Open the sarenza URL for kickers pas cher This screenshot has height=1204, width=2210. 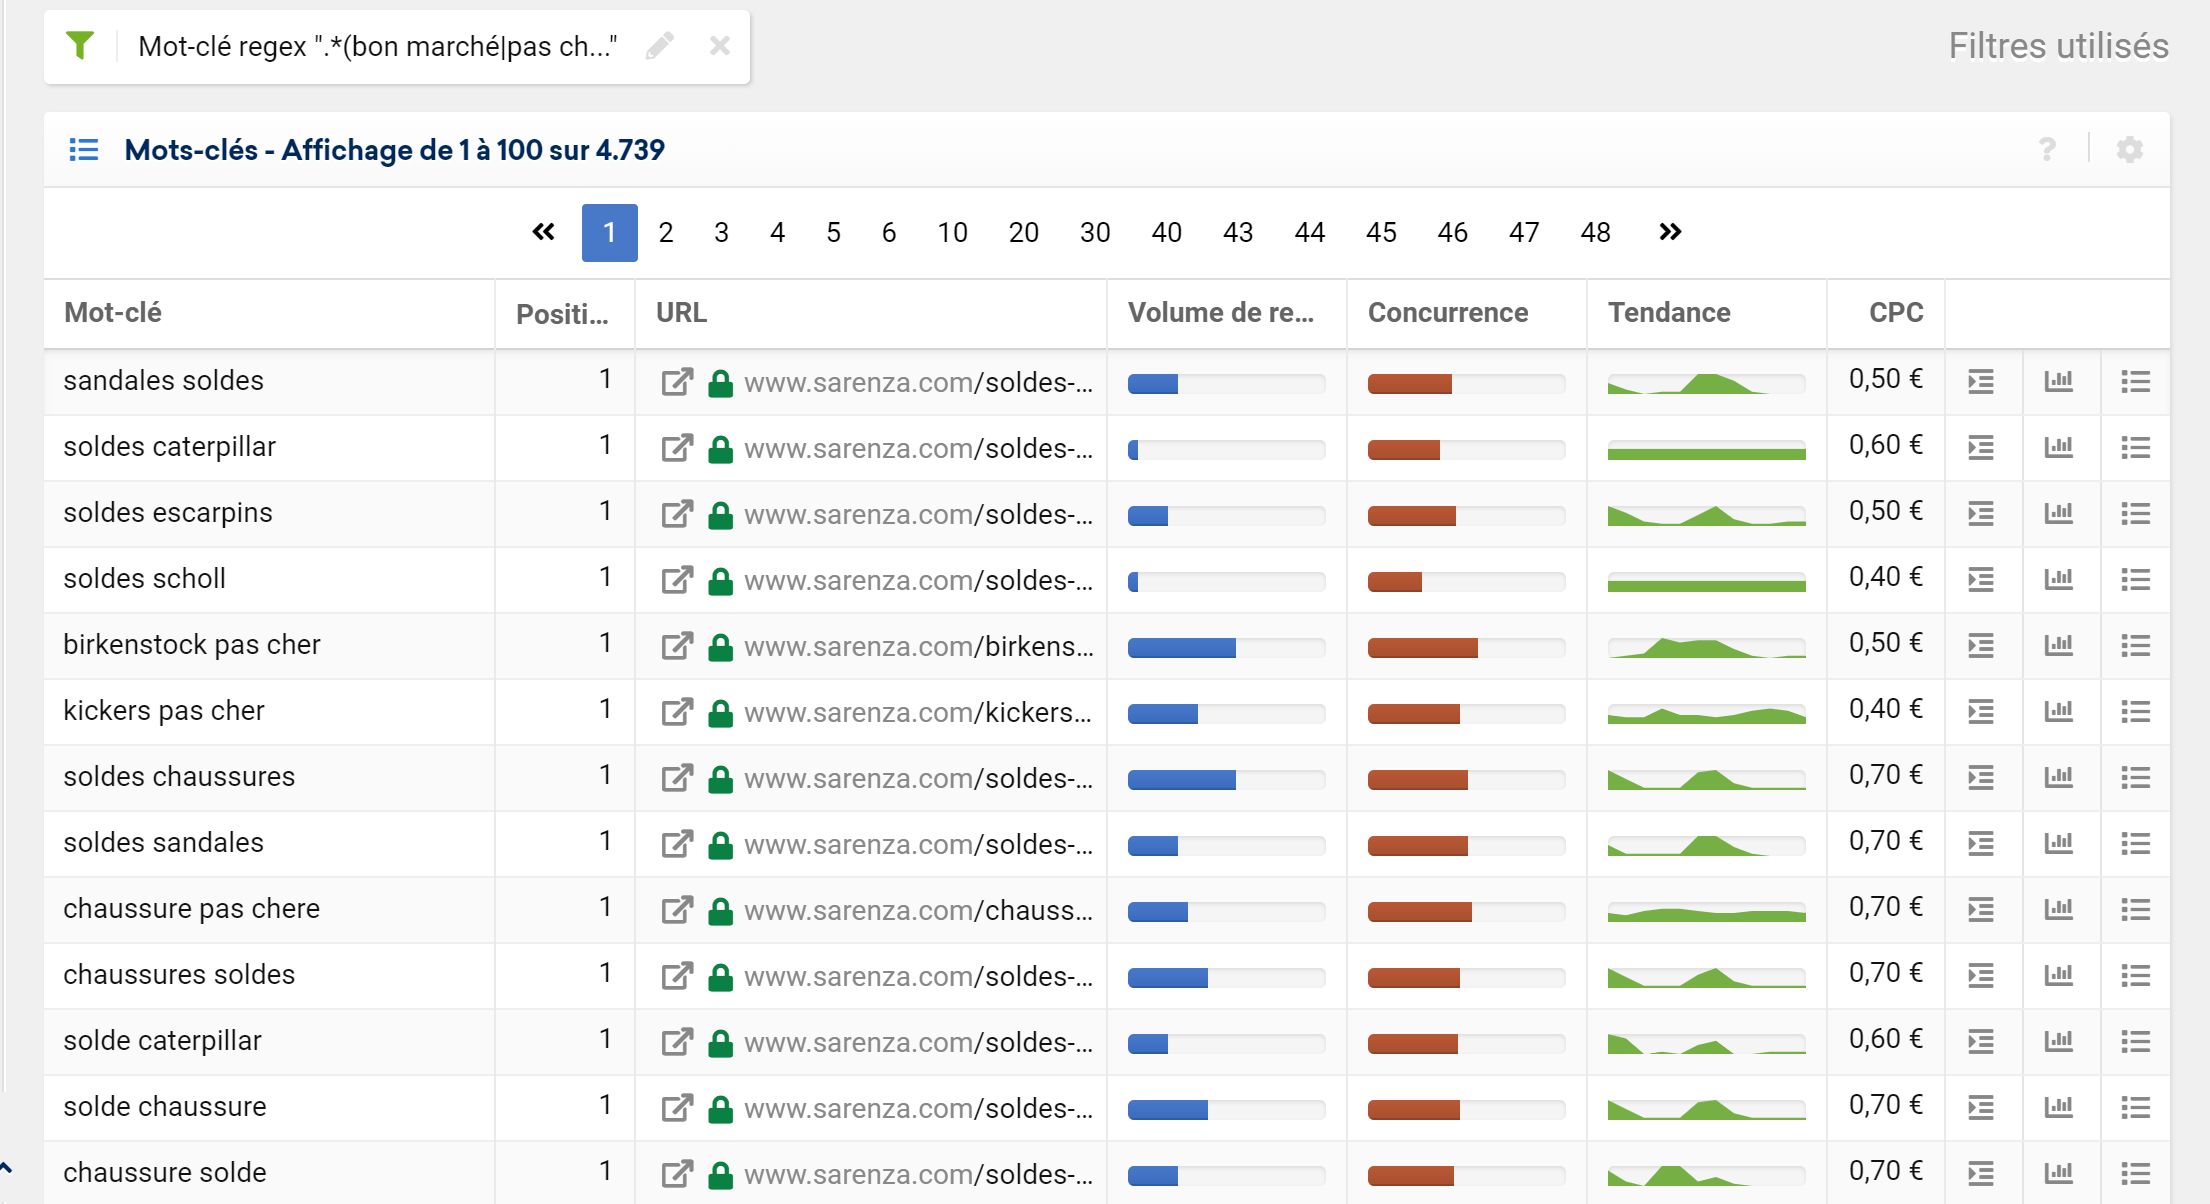[918, 712]
